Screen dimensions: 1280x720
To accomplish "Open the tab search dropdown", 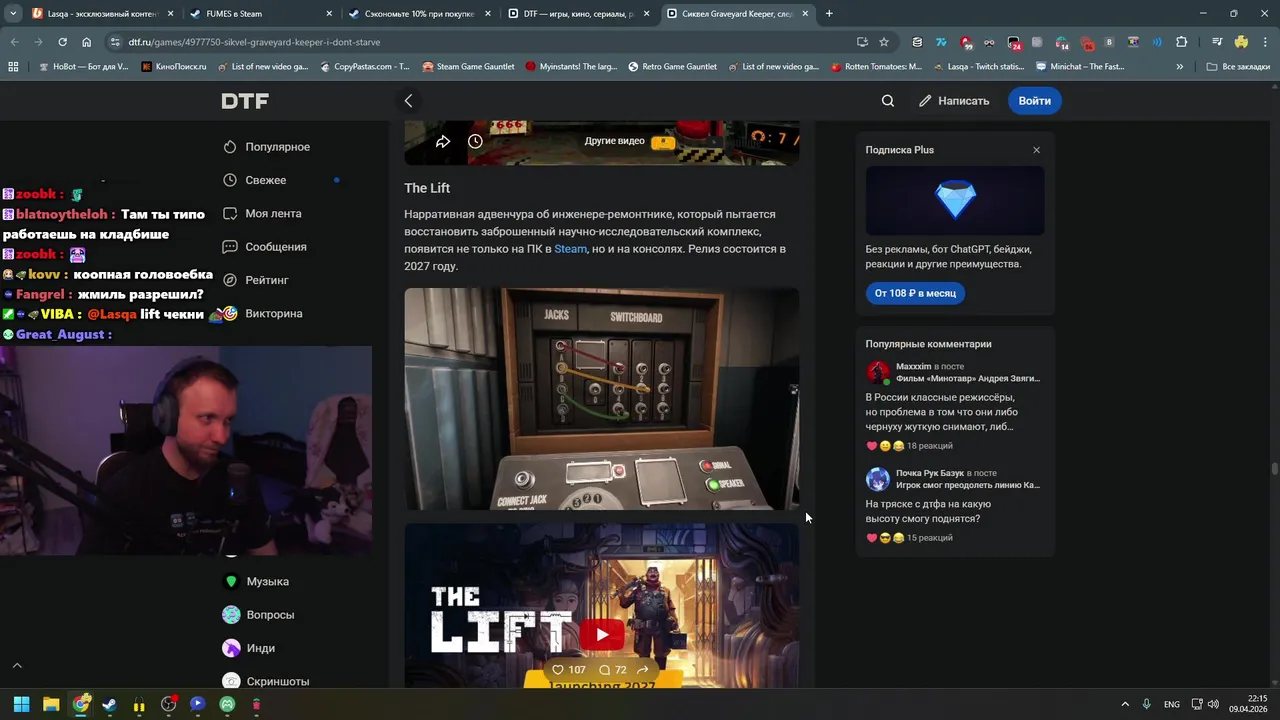I will tap(13, 14).
